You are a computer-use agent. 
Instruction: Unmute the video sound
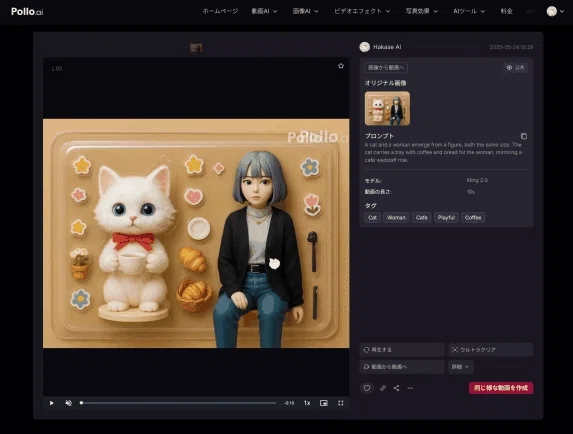[68, 403]
